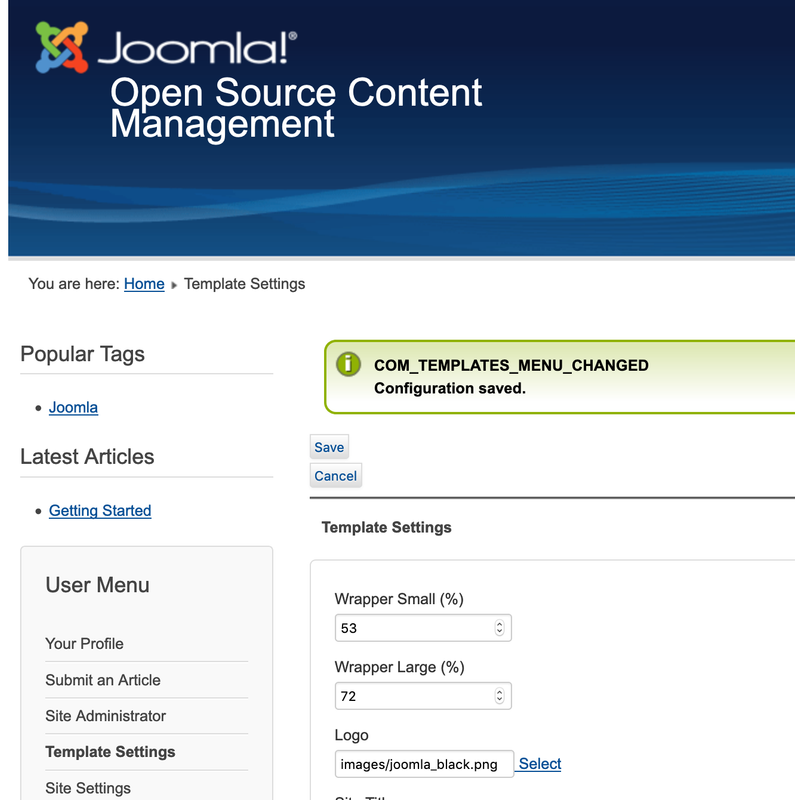
Task: Click the Logo path input field
Action: click(x=424, y=764)
